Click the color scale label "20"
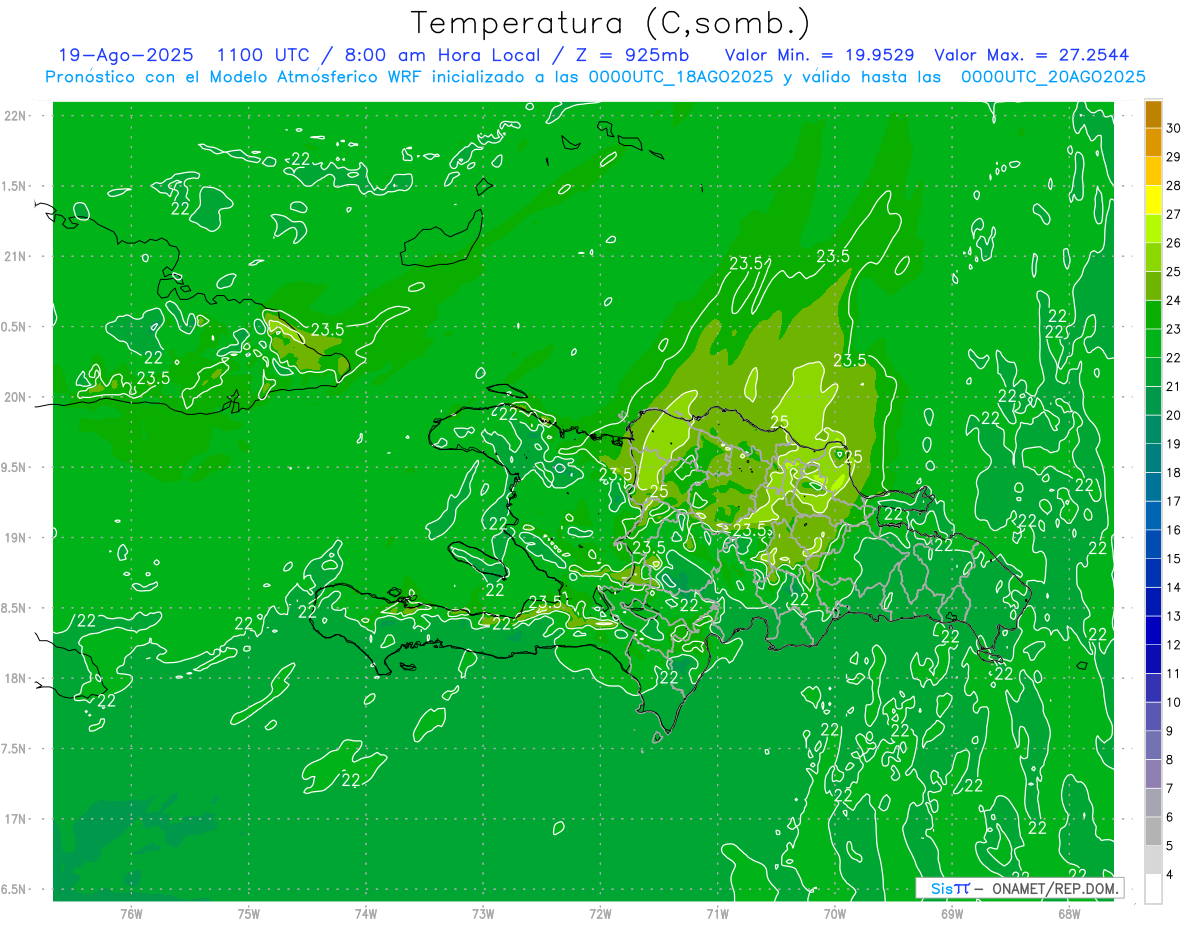 pyautogui.click(x=1174, y=415)
